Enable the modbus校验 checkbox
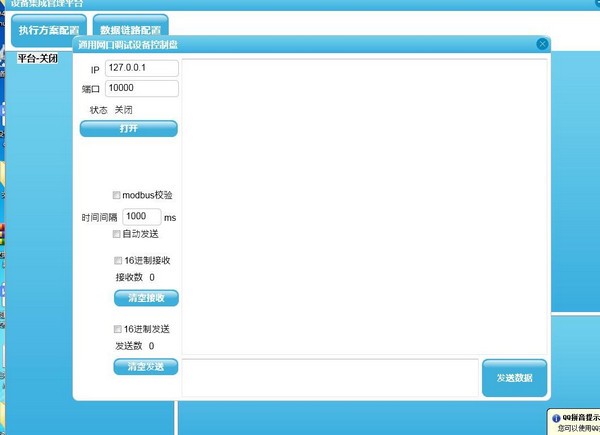This screenshot has height=435, width=600. pyautogui.click(x=117, y=195)
